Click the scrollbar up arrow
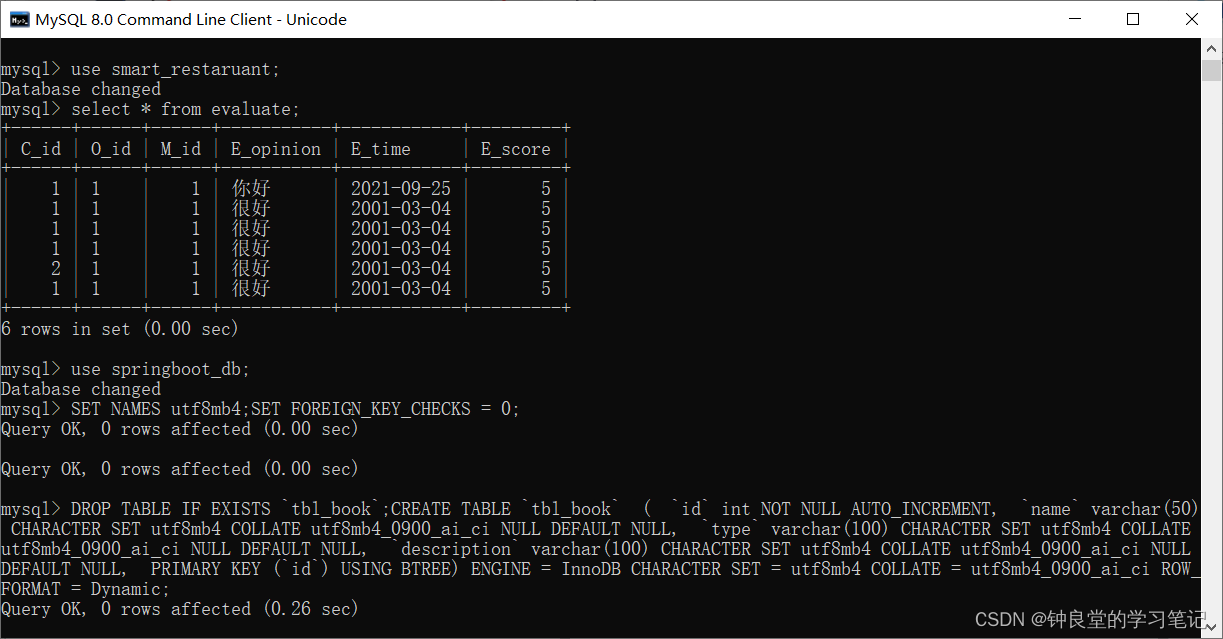 click(1211, 49)
